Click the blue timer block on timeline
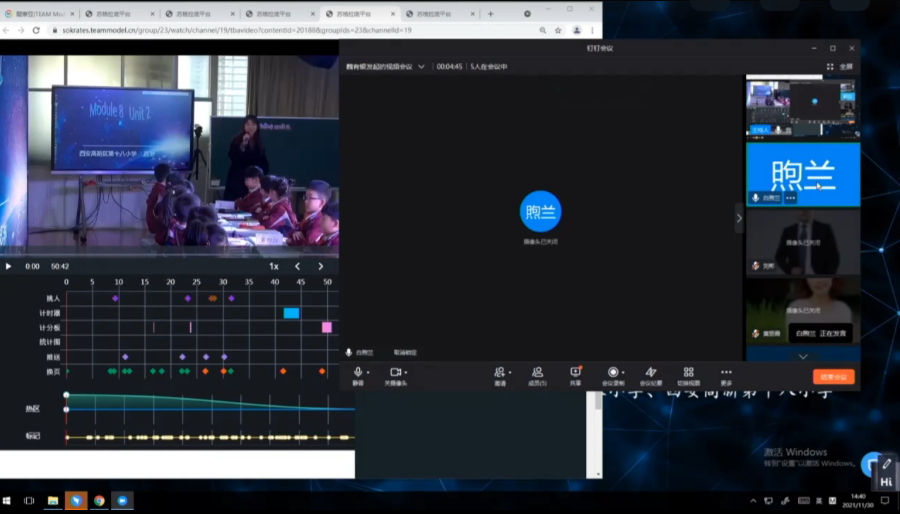The height and width of the screenshot is (514, 900). click(291, 313)
